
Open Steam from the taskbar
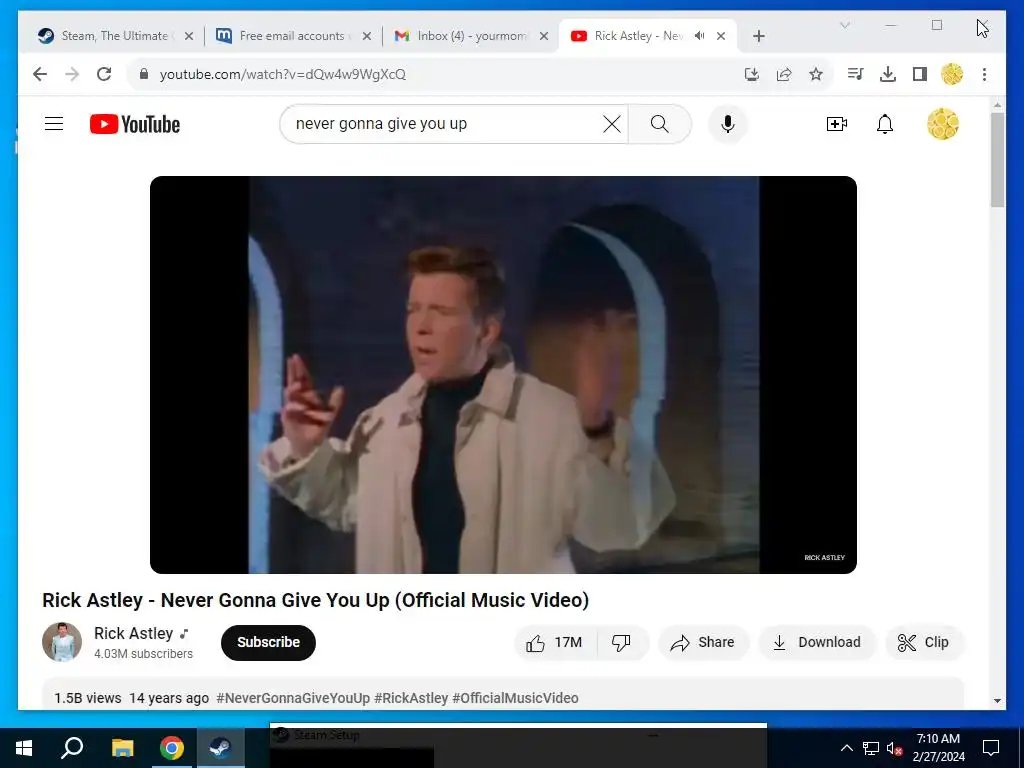coord(220,748)
